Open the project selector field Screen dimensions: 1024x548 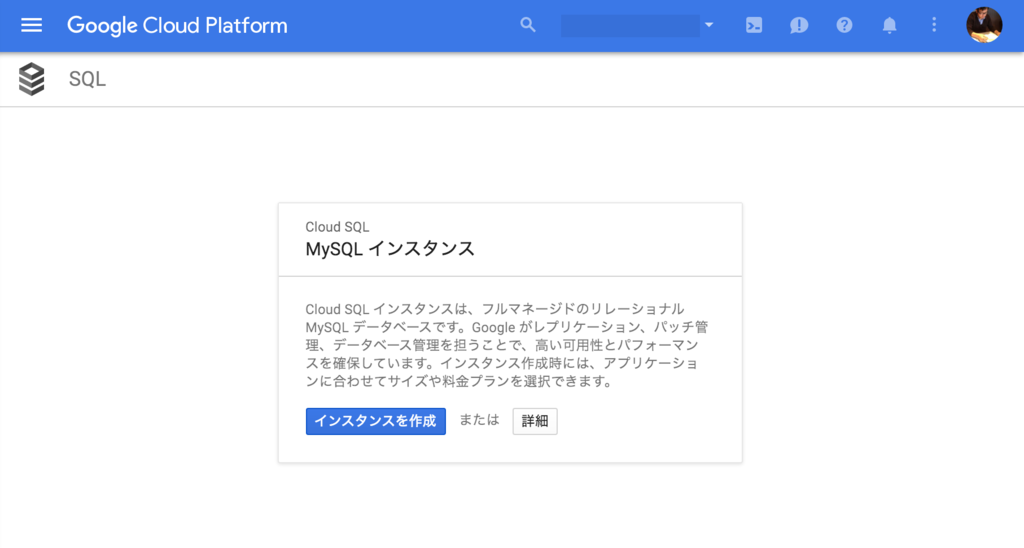(630, 26)
